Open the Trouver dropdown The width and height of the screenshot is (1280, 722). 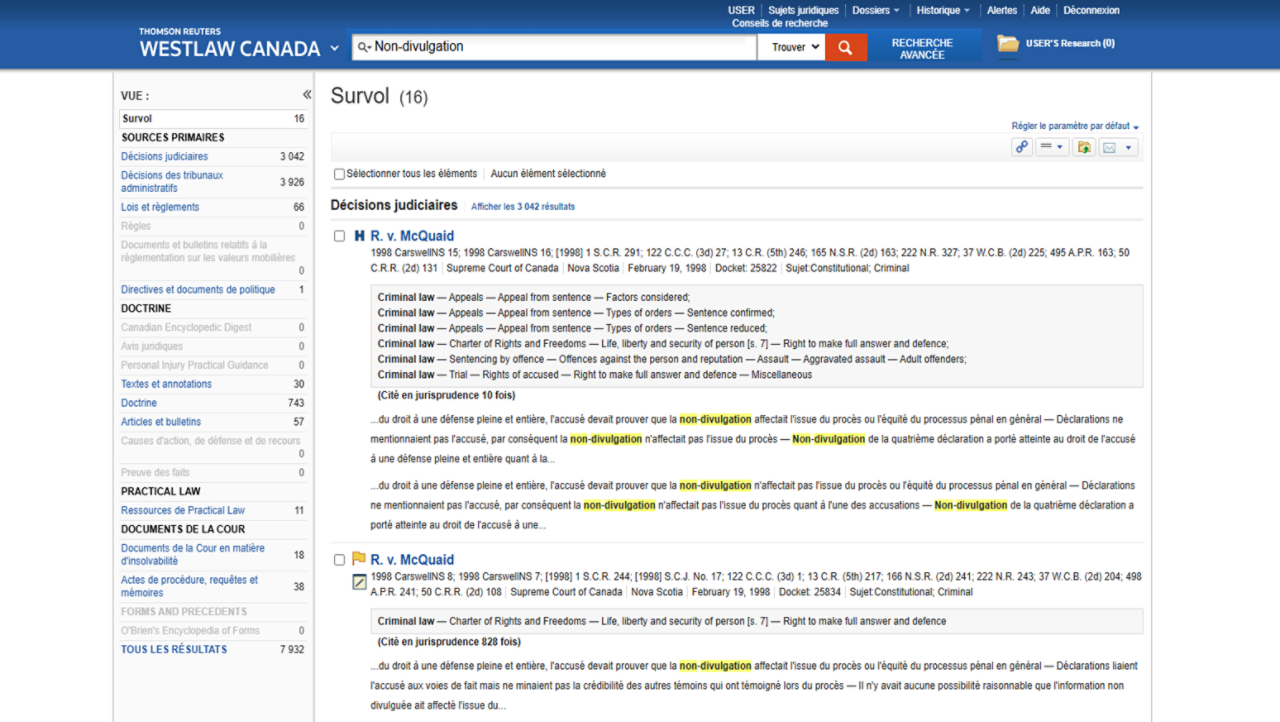(791, 46)
